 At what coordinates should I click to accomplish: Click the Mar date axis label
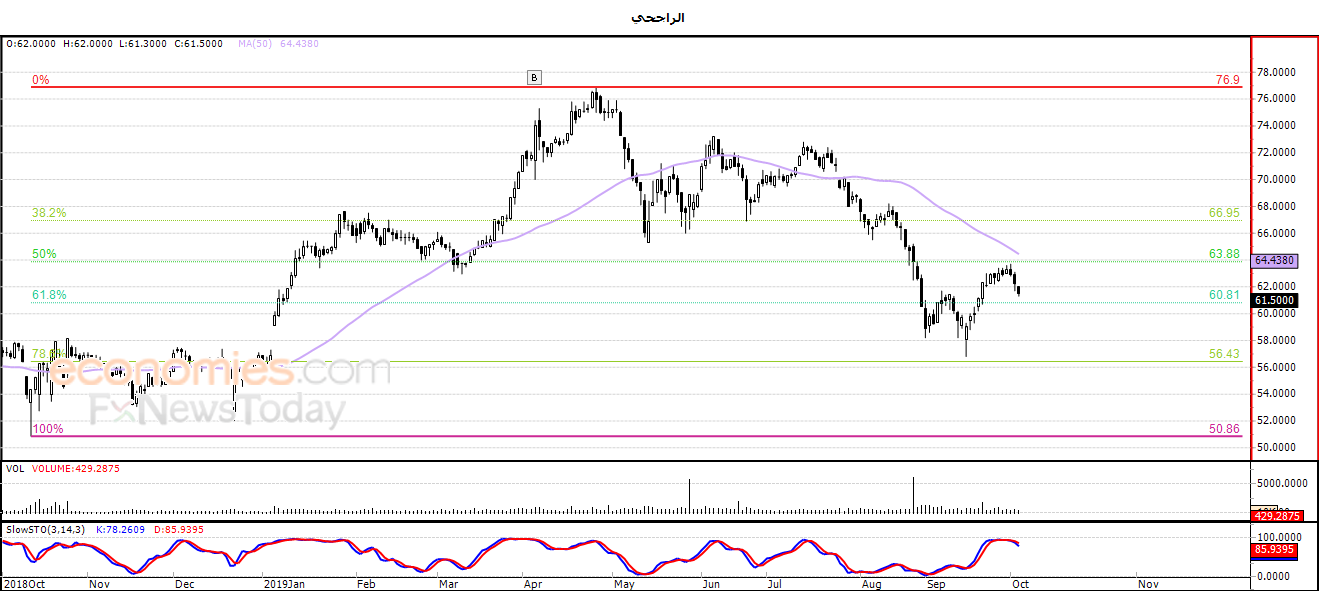pos(448,583)
